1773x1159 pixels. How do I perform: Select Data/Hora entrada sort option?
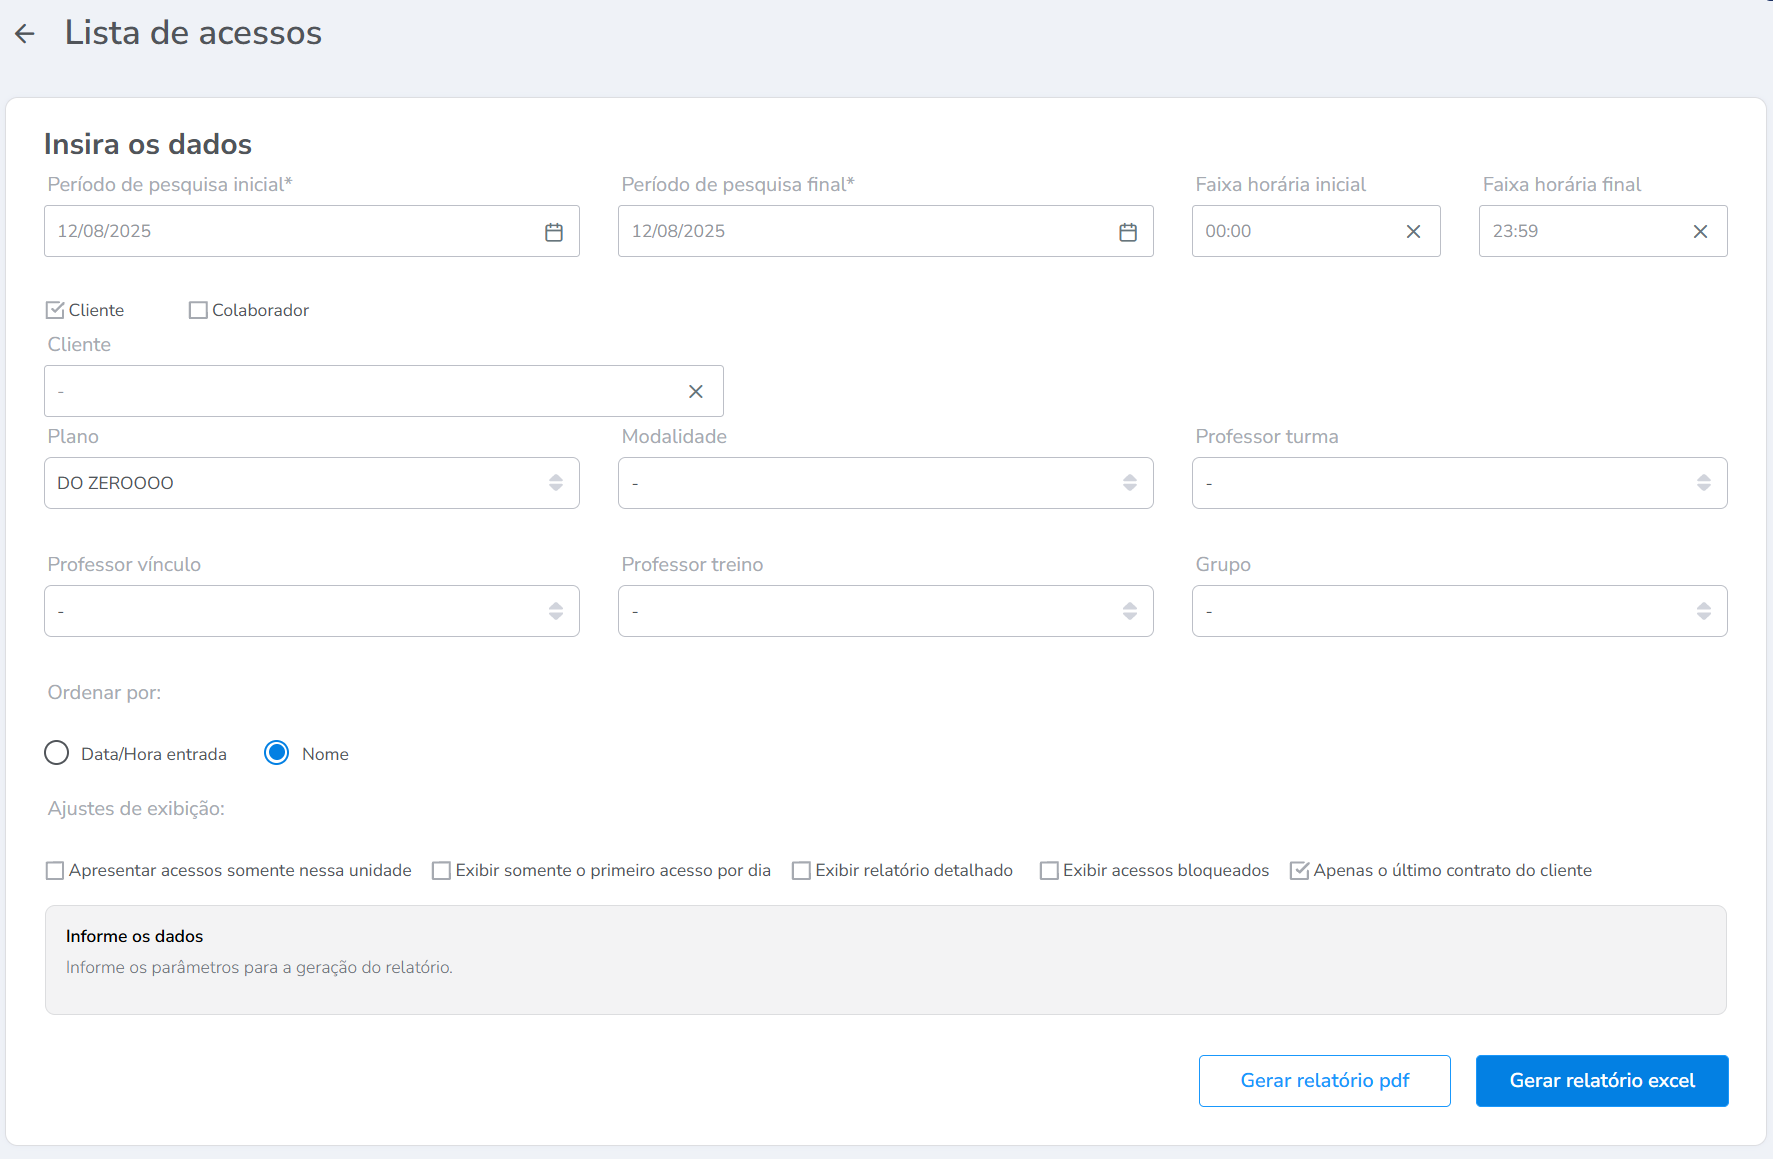tap(57, 753)
